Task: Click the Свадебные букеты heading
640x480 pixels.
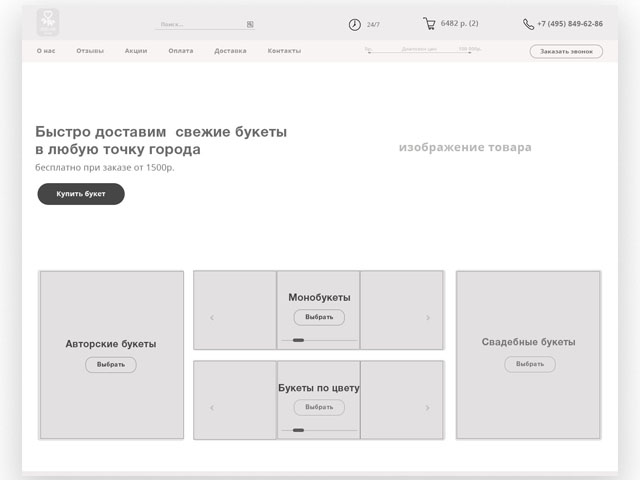Action: pyautogui.click(x=529, y=342)
